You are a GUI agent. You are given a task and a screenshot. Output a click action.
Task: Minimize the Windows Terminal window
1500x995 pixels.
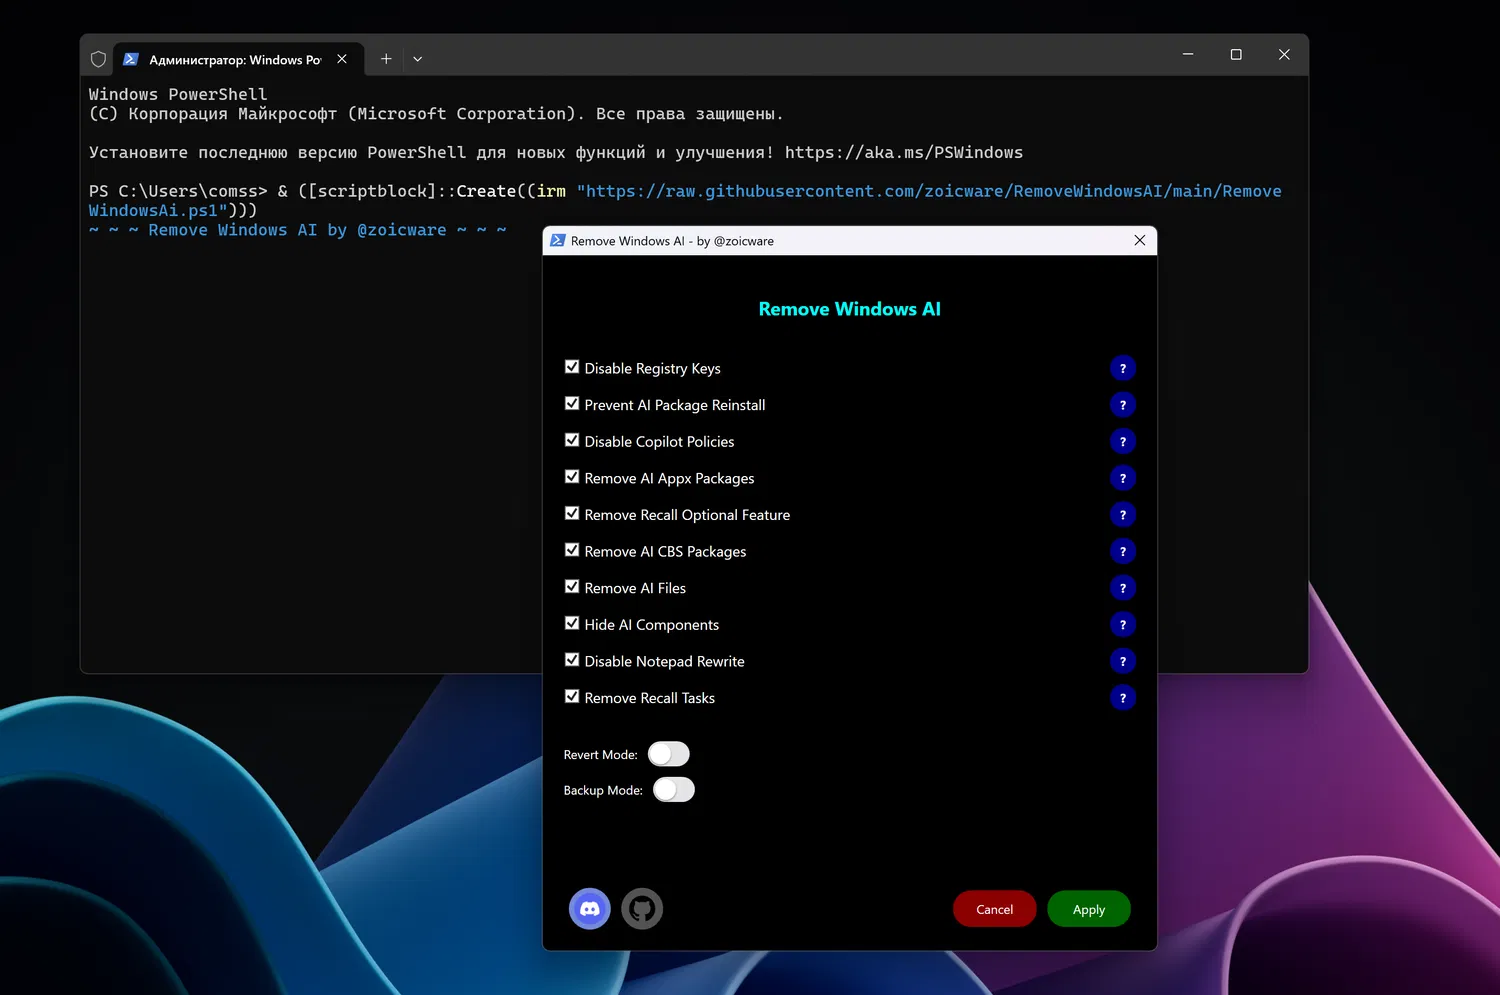tap(1188, 55)
